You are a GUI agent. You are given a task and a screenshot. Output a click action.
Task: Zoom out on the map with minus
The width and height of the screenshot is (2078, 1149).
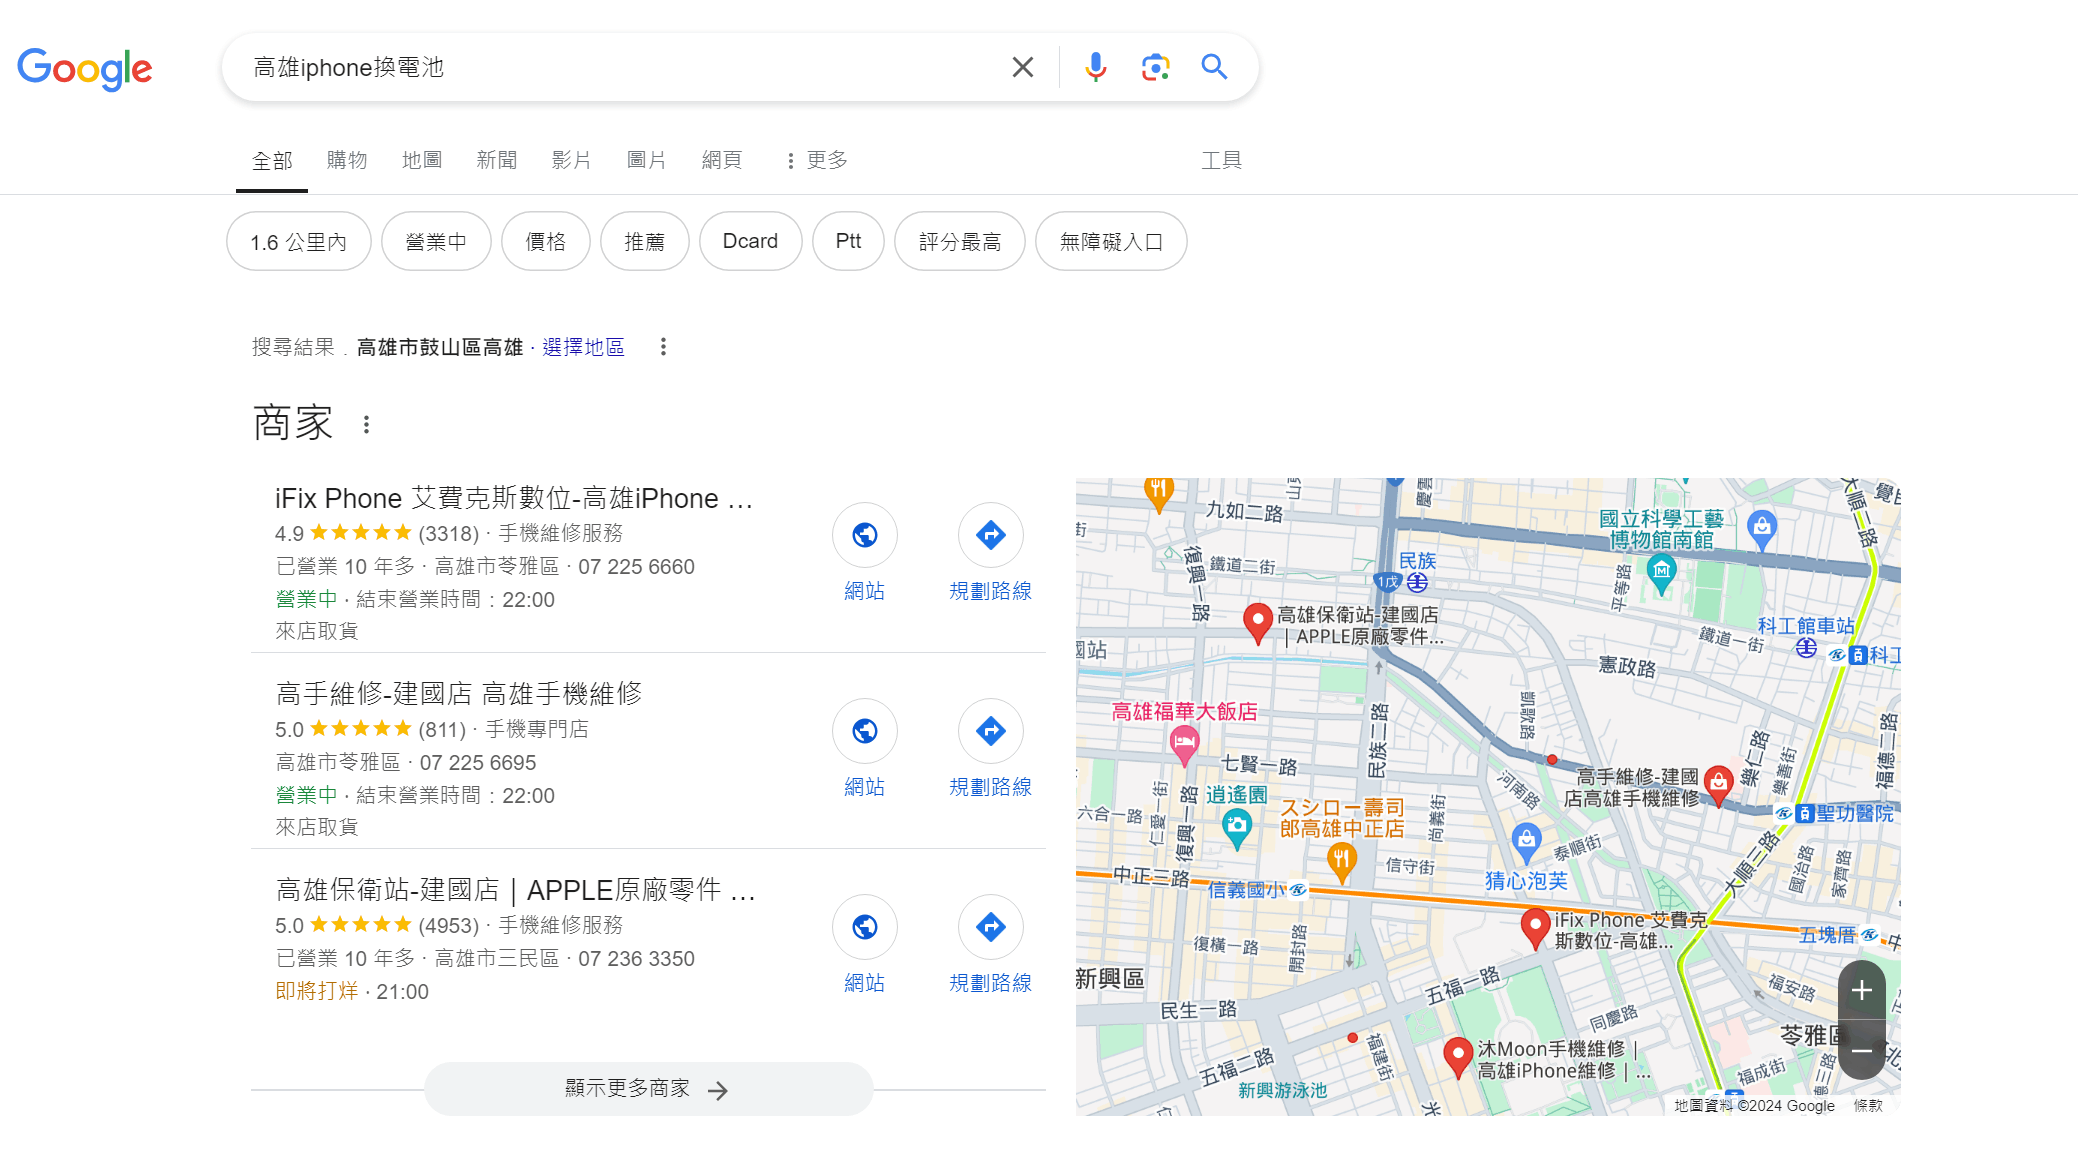[1861, 1050]
